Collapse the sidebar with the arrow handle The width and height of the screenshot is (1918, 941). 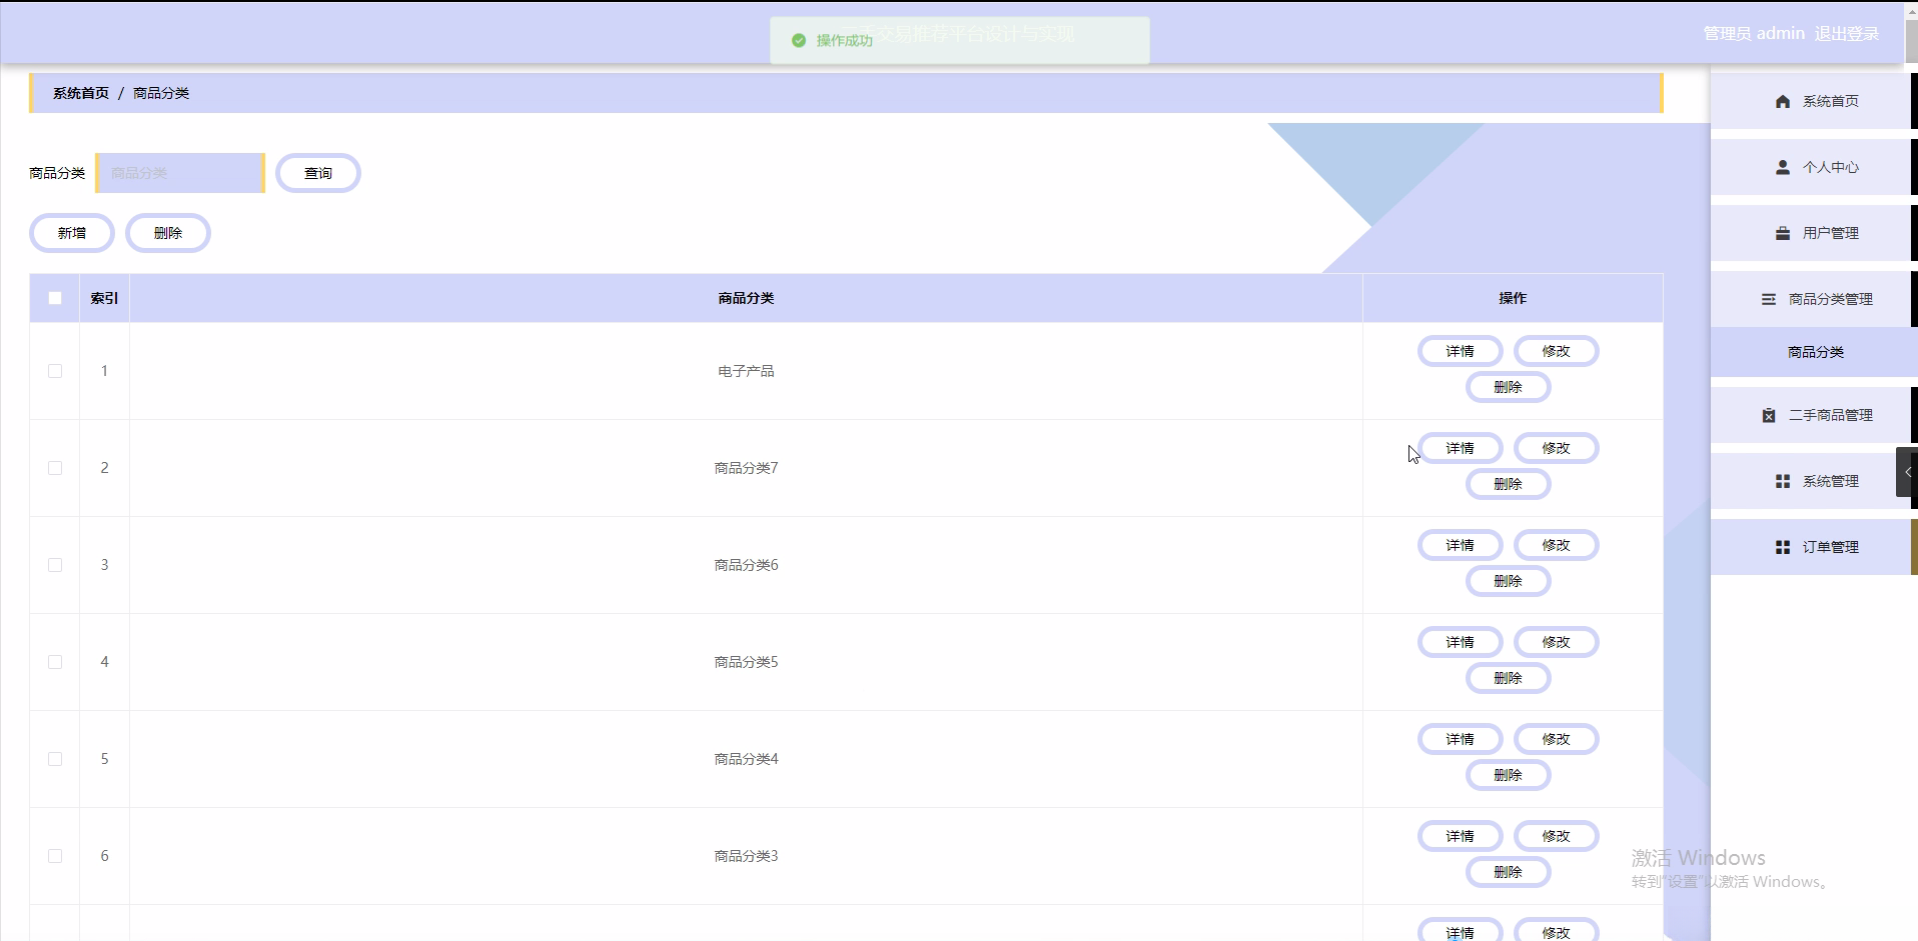point(1907,472)
